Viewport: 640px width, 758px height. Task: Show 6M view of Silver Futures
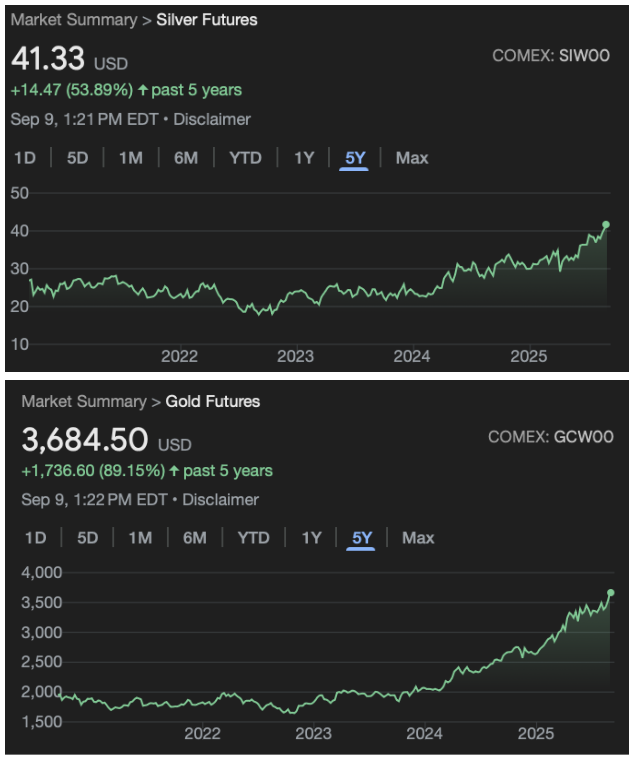(185, 158)
